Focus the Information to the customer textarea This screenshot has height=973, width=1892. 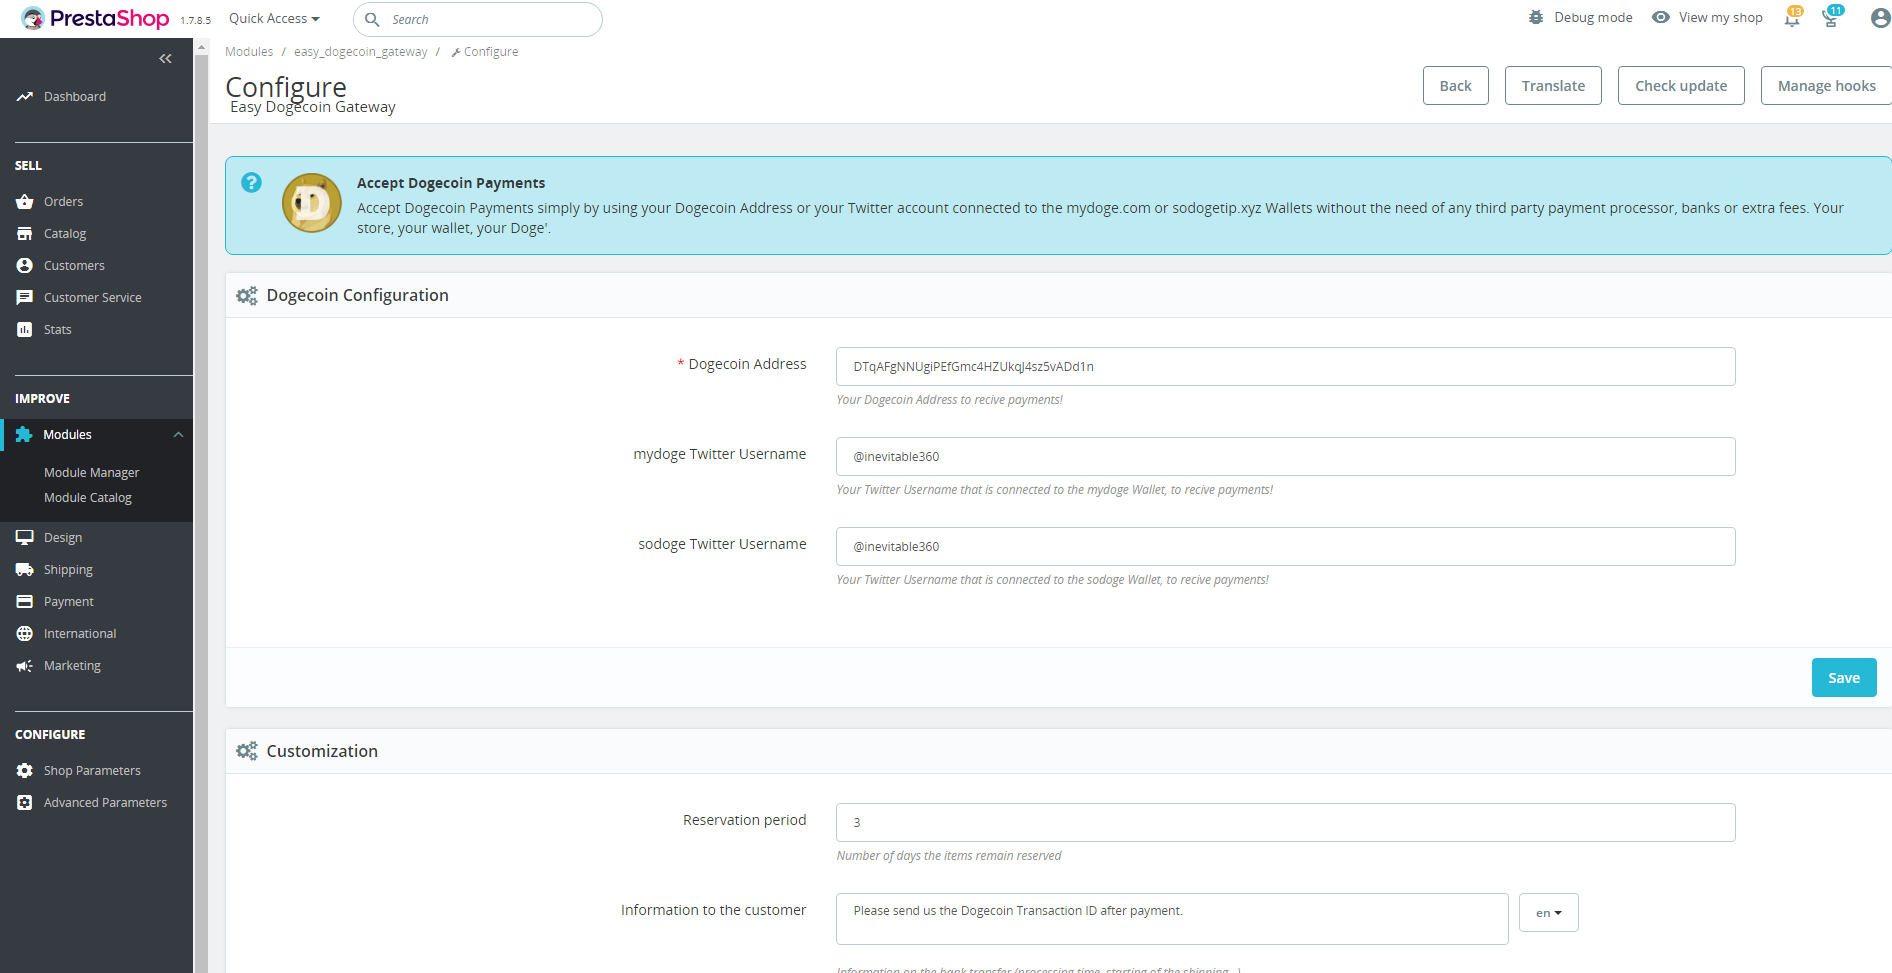pyautogui.click(x=1172, y=919)
